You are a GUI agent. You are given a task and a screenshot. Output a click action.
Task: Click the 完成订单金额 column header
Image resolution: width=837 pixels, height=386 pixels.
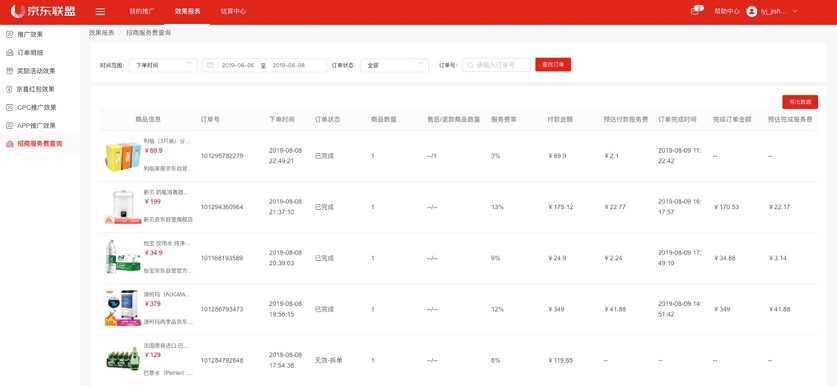(x=732, y=119)
